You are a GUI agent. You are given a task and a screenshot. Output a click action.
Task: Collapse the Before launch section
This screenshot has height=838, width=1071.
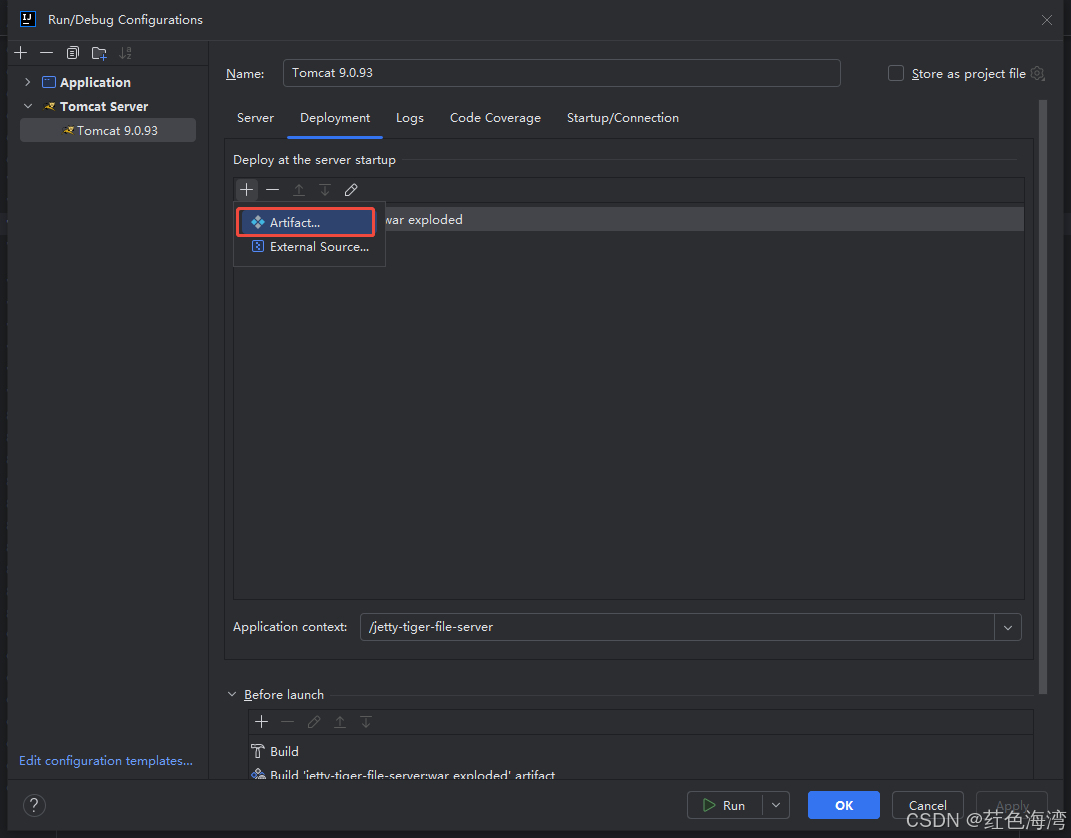[233, 695]
